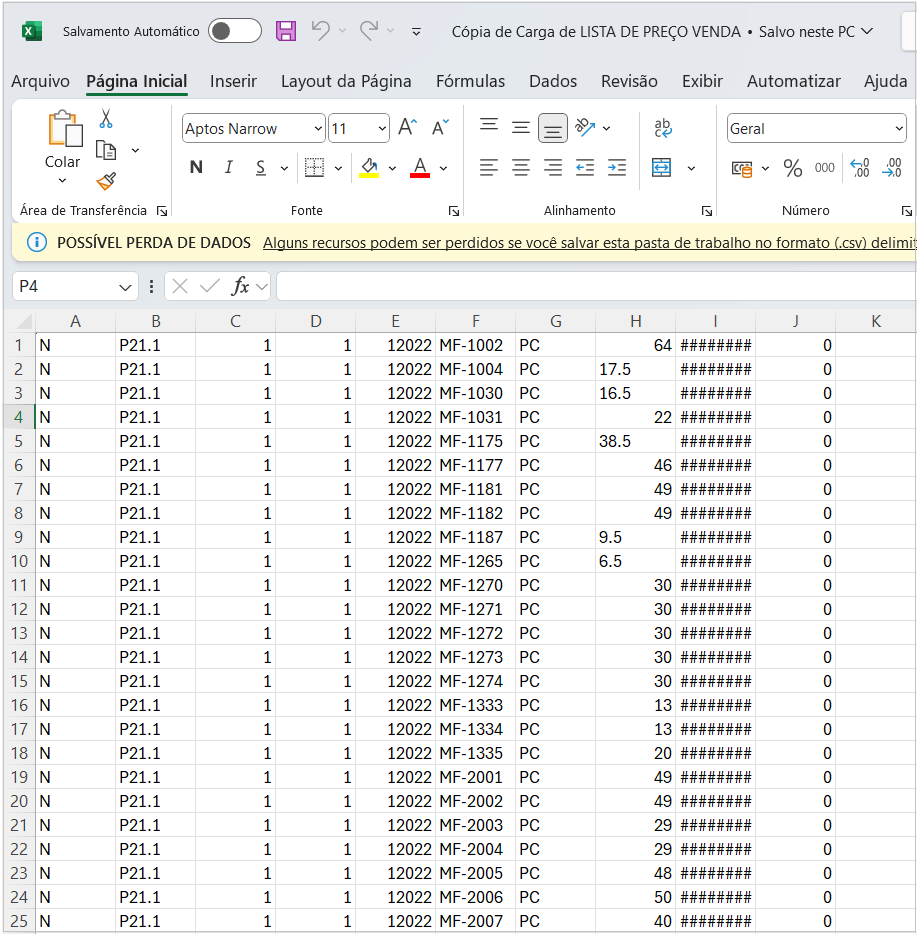
Task: Toggle bottom align button
Action: pos(553,128)
